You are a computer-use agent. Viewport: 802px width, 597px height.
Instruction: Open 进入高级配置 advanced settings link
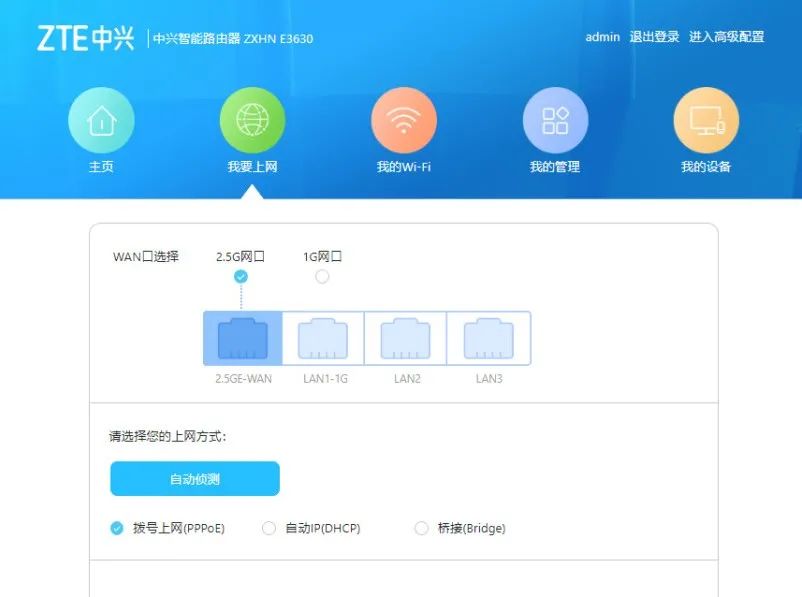click(x=728, y=38)
